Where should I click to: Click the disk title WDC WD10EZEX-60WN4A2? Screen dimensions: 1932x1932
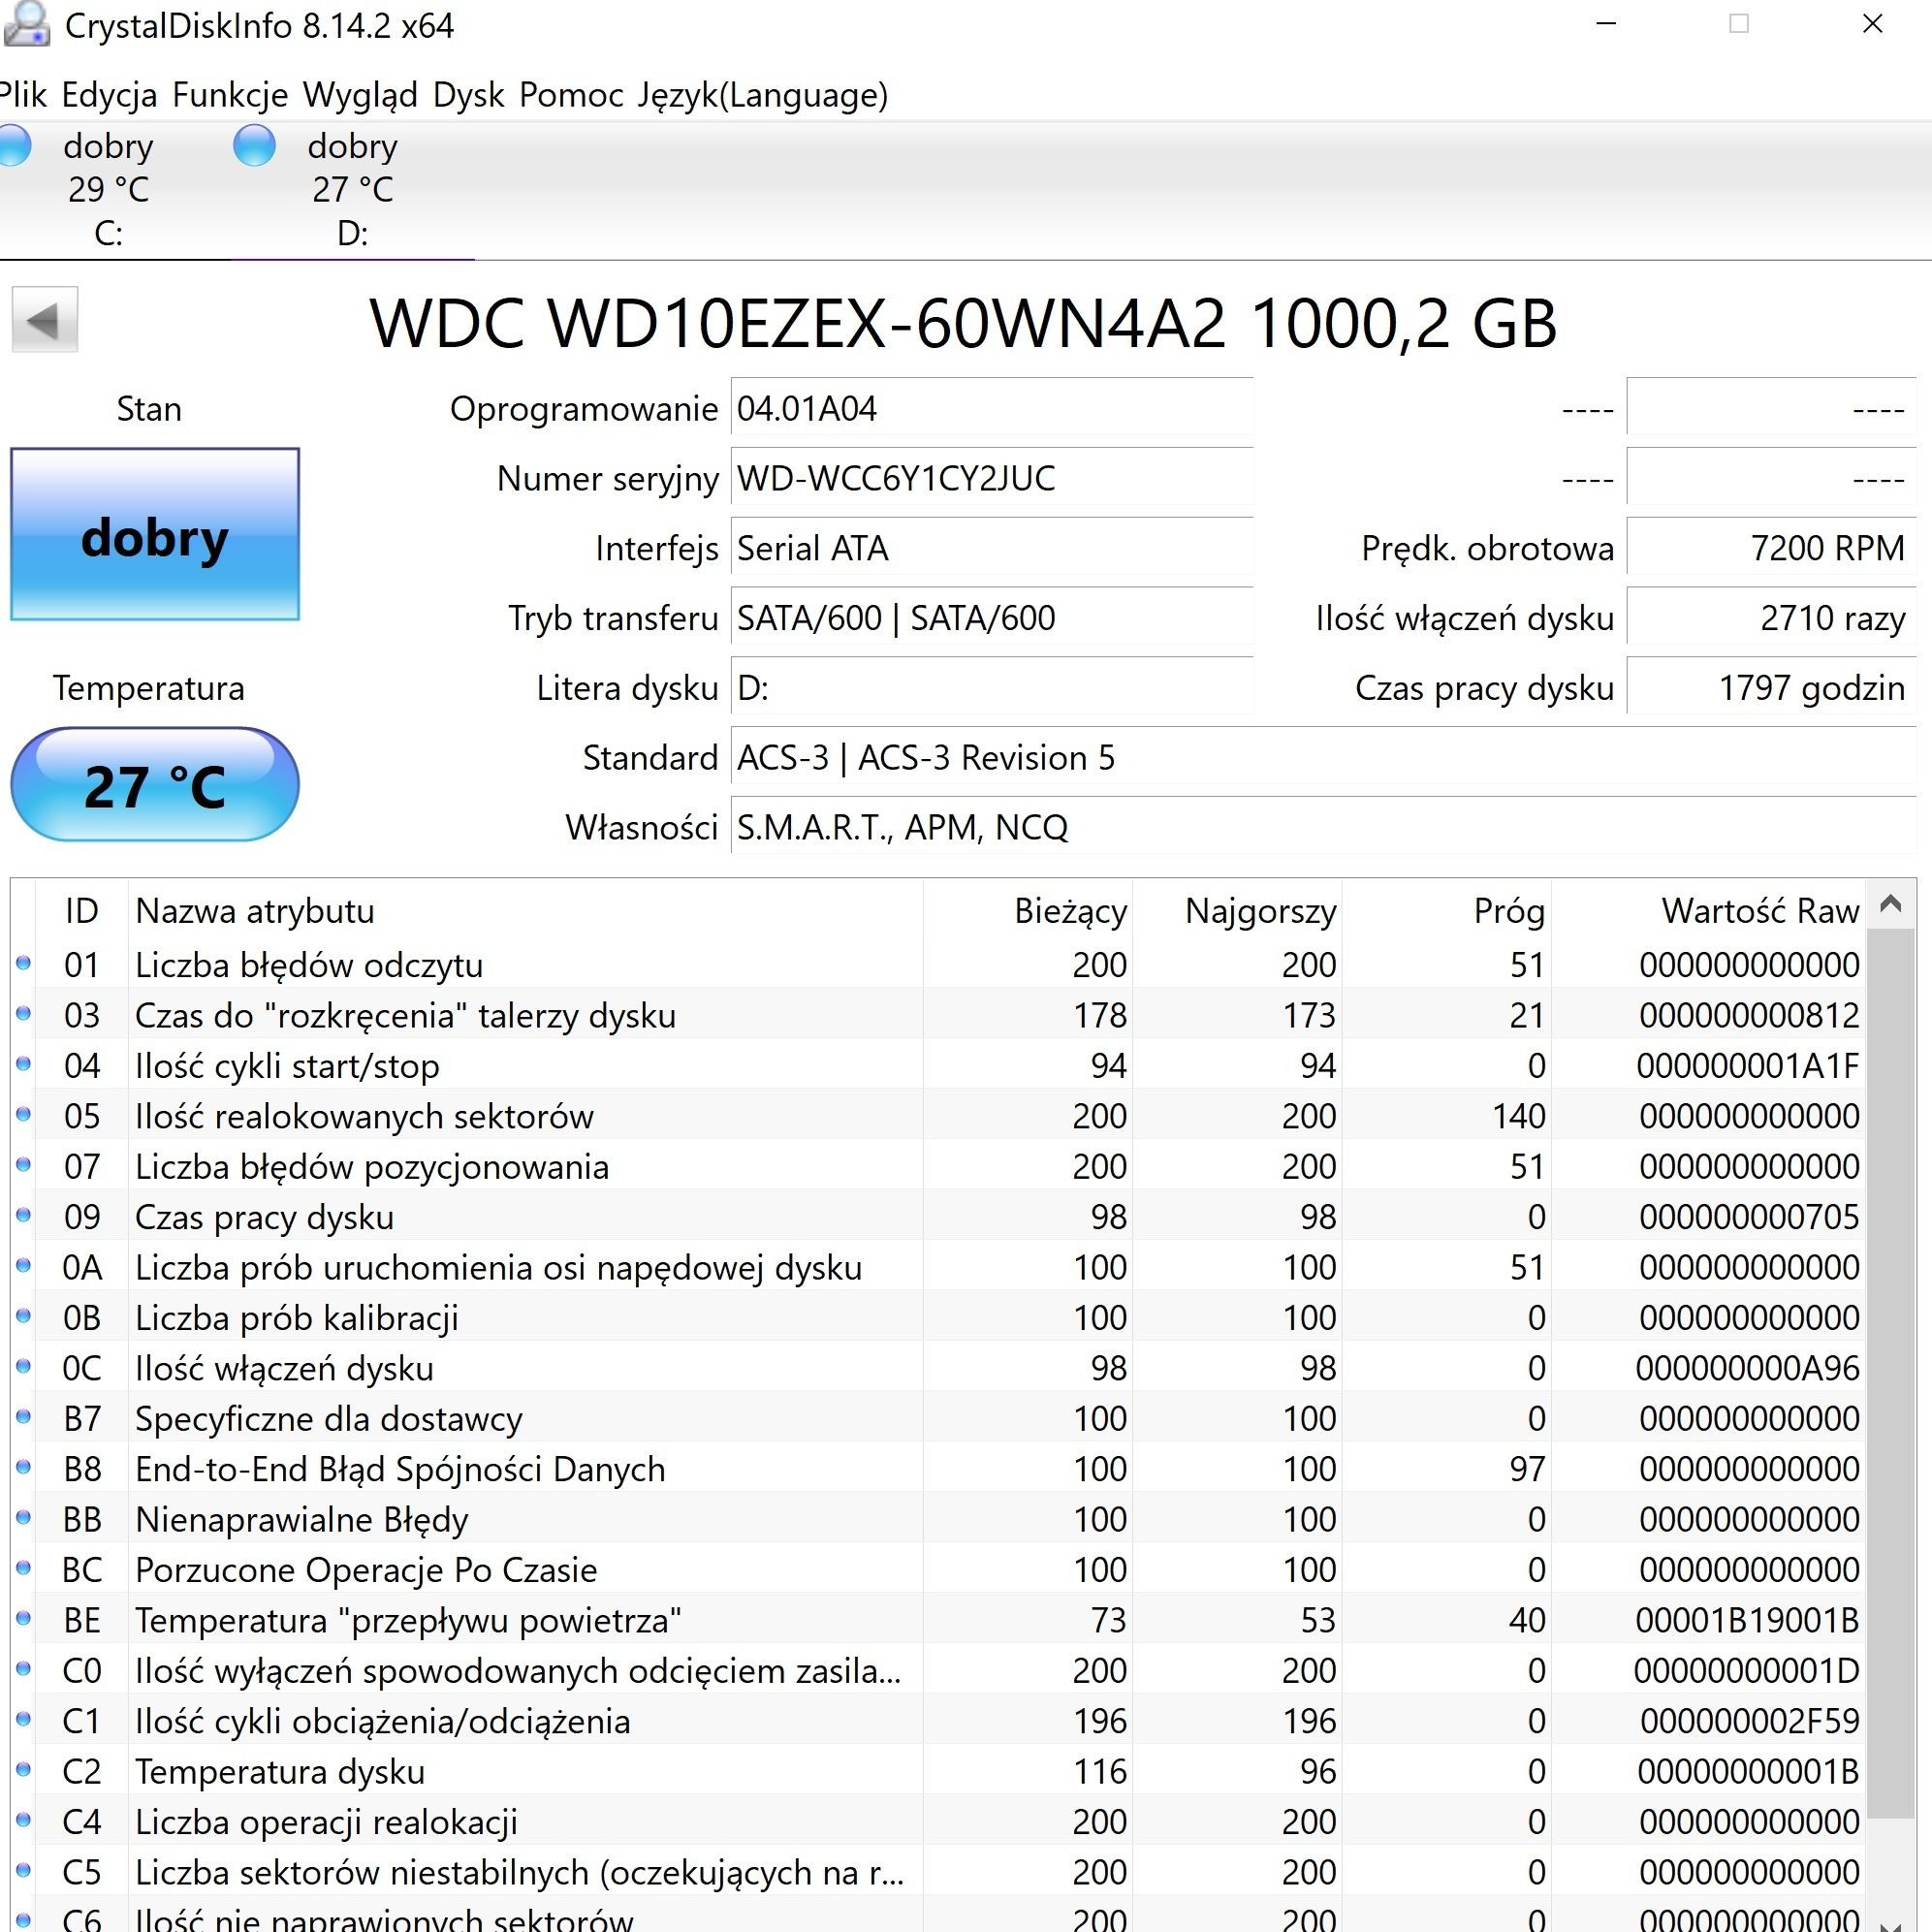click(963, 323)
